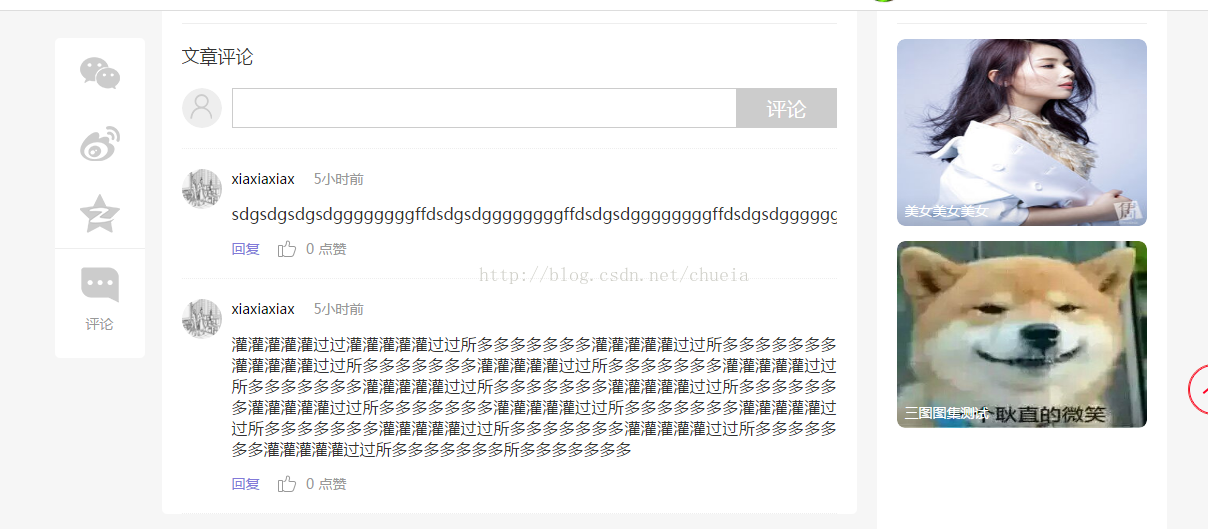The image size is (1208, 529).
Task: Reply to the second comment via 回复
Action: point(246,484)
